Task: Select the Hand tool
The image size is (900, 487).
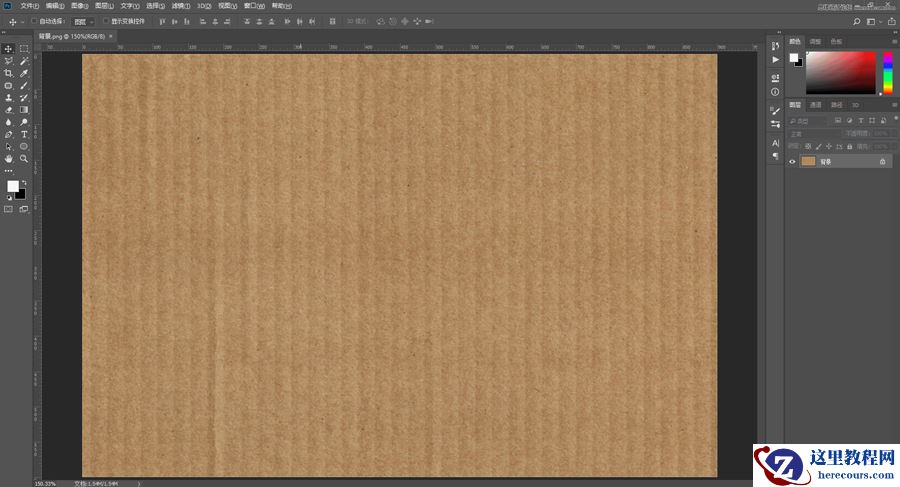Action: [x=9, y=158]
